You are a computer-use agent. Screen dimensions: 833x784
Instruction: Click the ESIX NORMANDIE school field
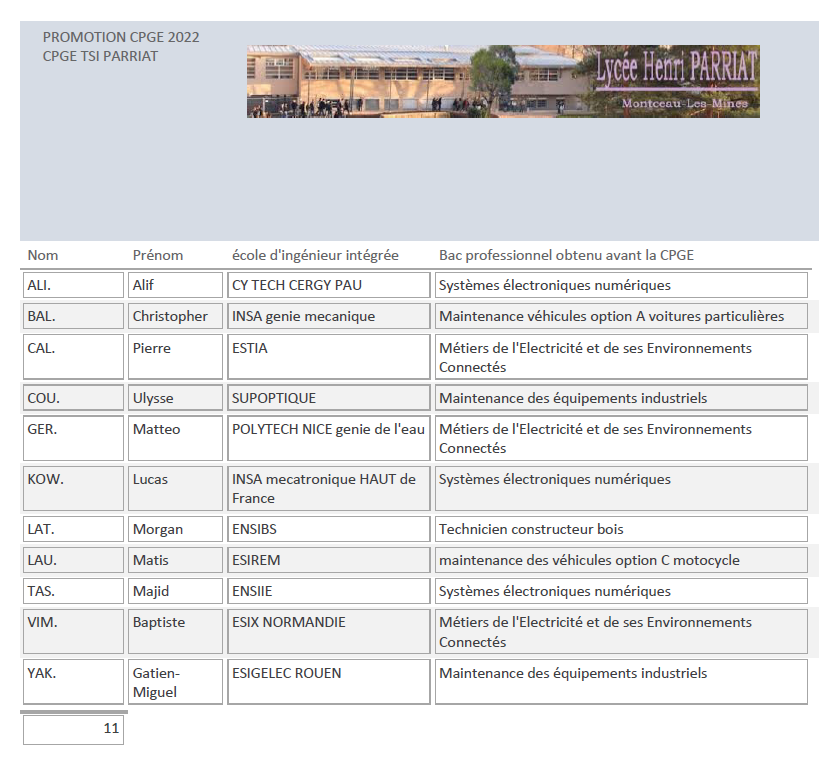[329, 632]
